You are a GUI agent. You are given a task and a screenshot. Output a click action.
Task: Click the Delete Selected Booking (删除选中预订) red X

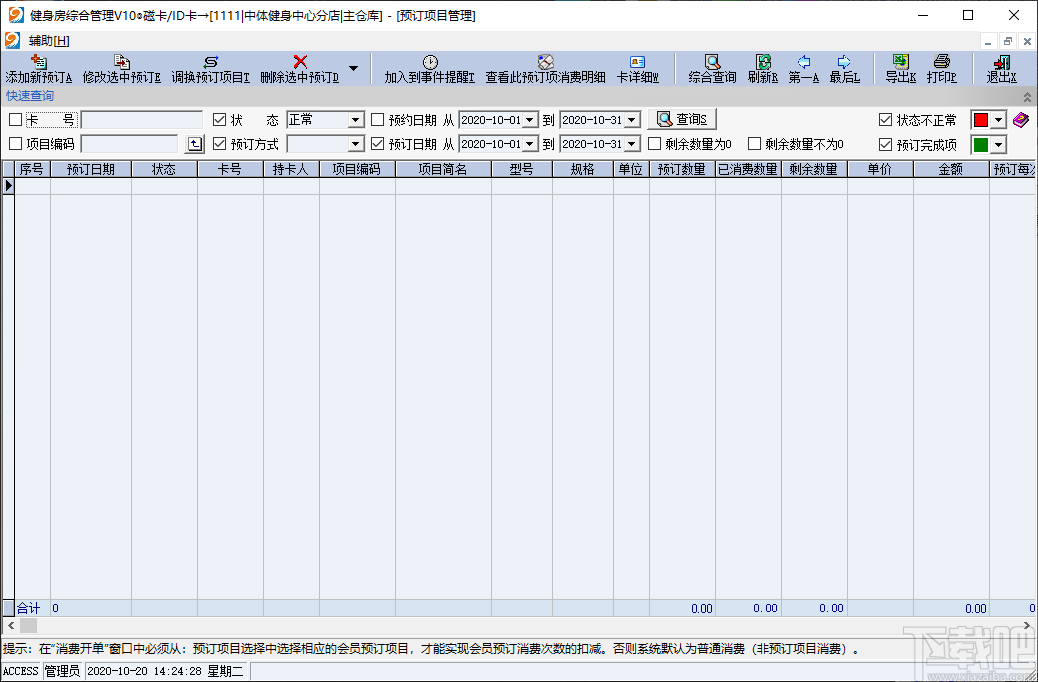(x=300, y=62)
